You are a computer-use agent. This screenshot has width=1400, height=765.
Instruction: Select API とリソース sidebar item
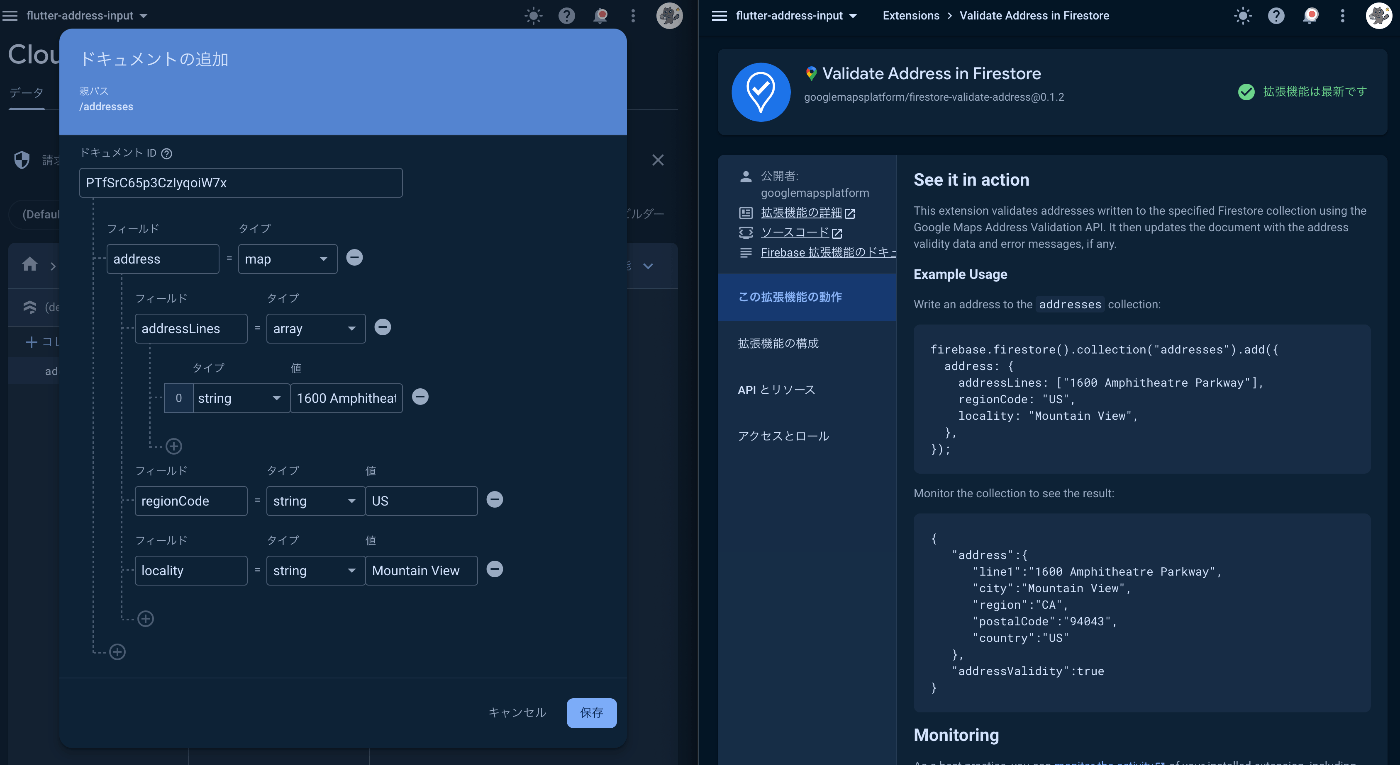[x=807, y=390]
